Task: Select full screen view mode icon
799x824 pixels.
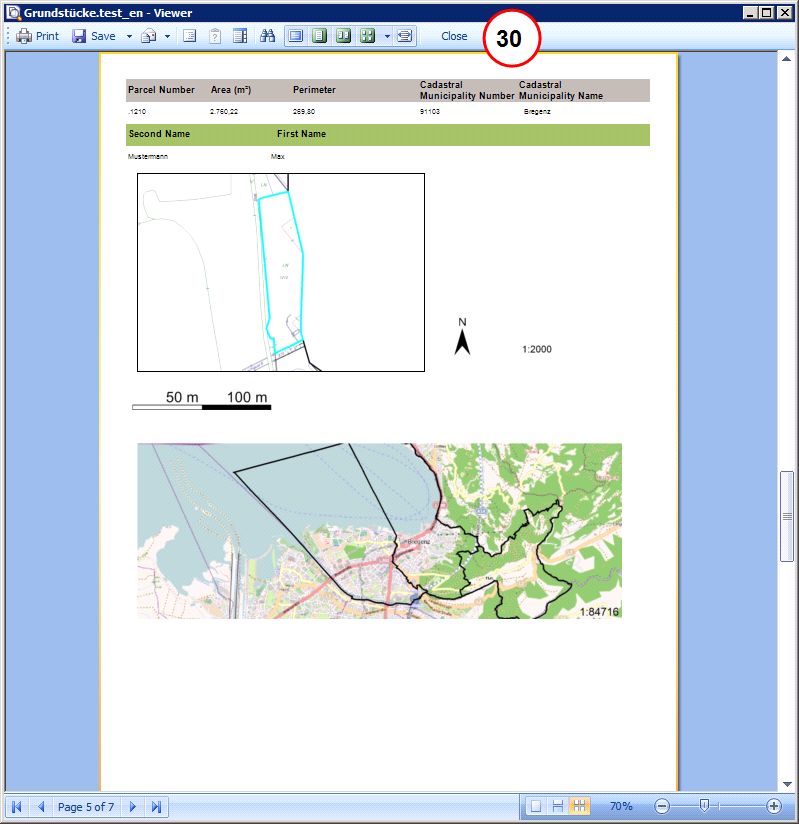Action: [296, 36]
